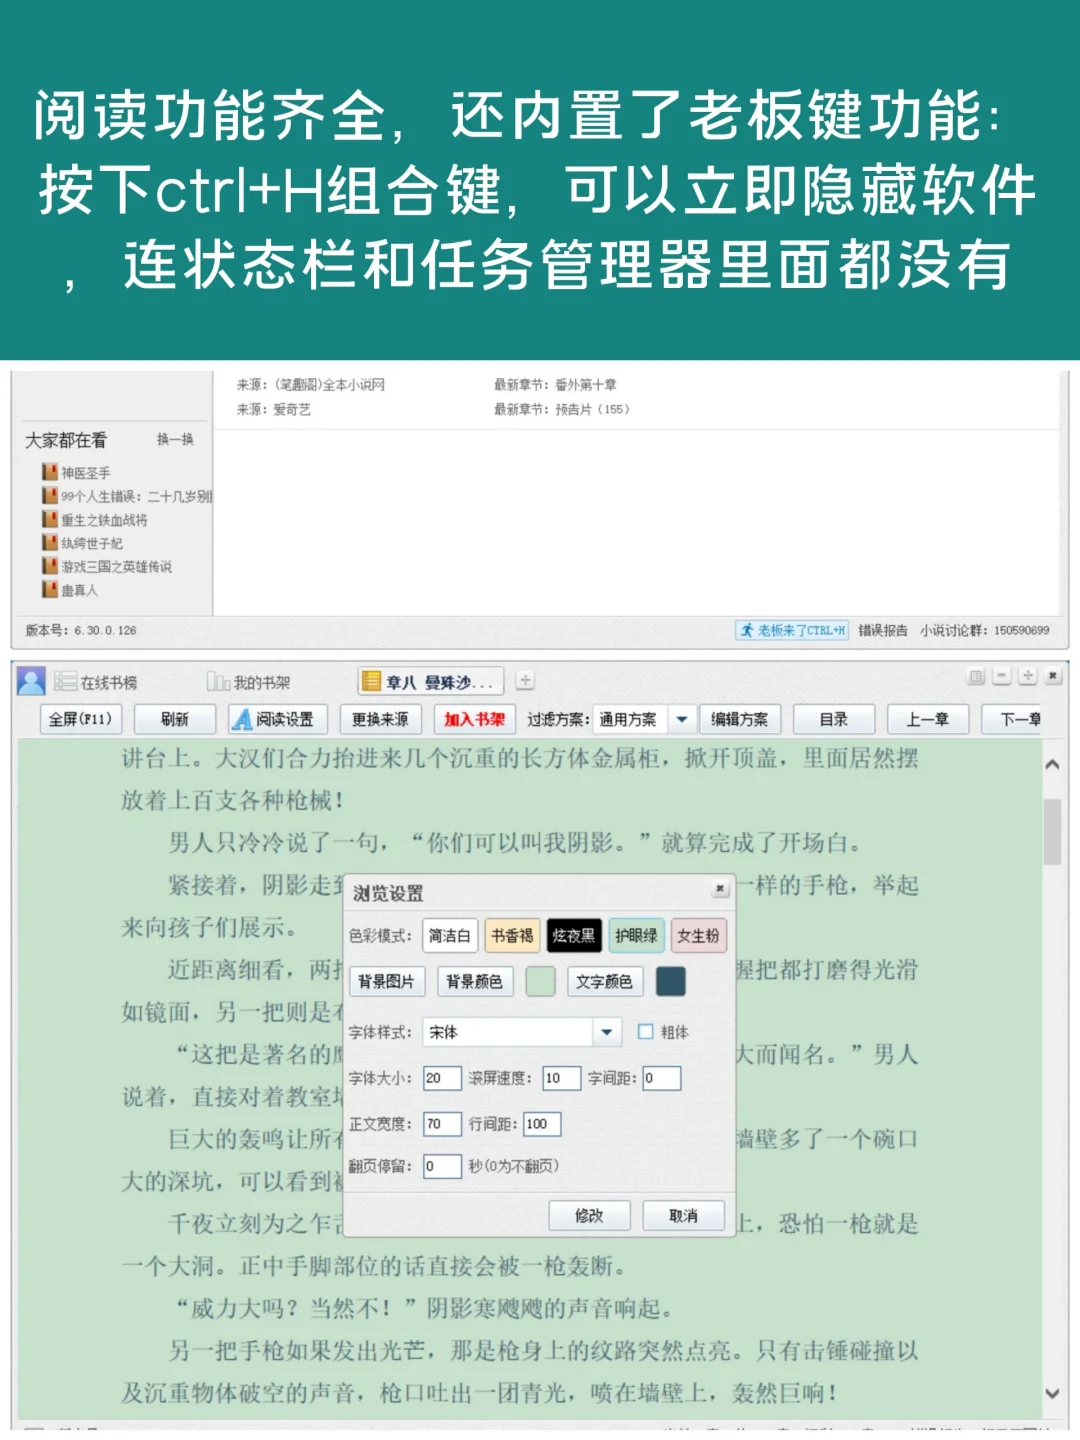Expand the 通用方案 filter scheme dropdown
Image resolution: width=1080 pixels, height=1440 pixels.
point(681,718)
